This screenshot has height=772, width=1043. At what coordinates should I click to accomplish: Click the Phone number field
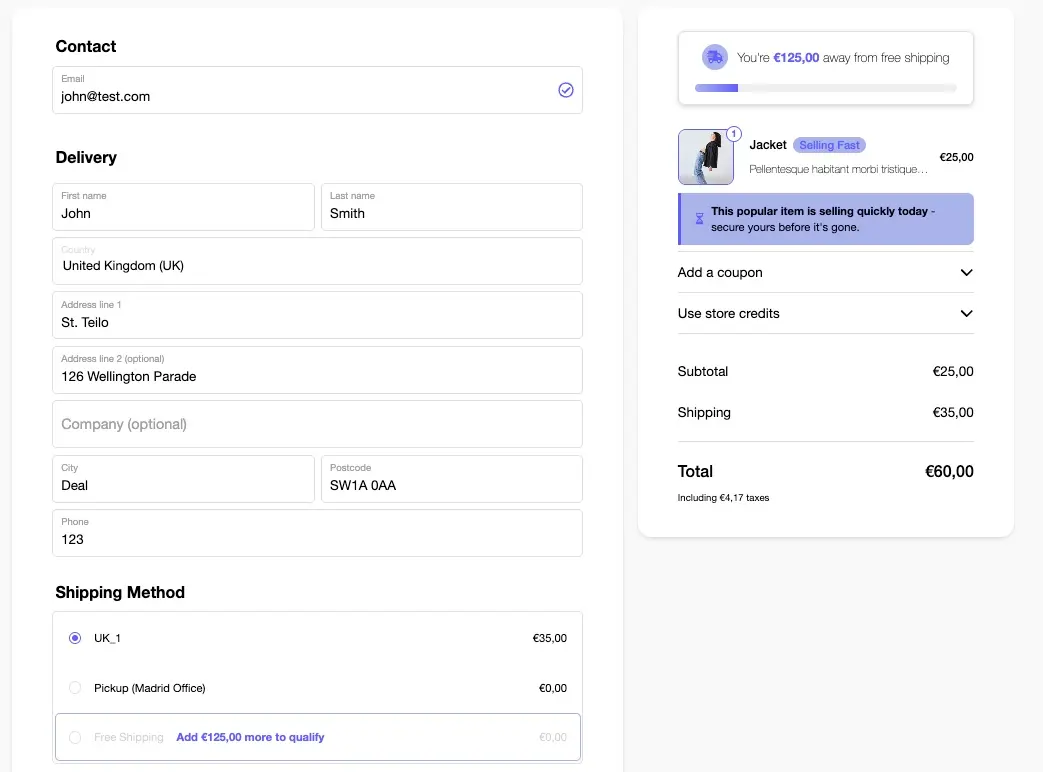coord(317,534)
